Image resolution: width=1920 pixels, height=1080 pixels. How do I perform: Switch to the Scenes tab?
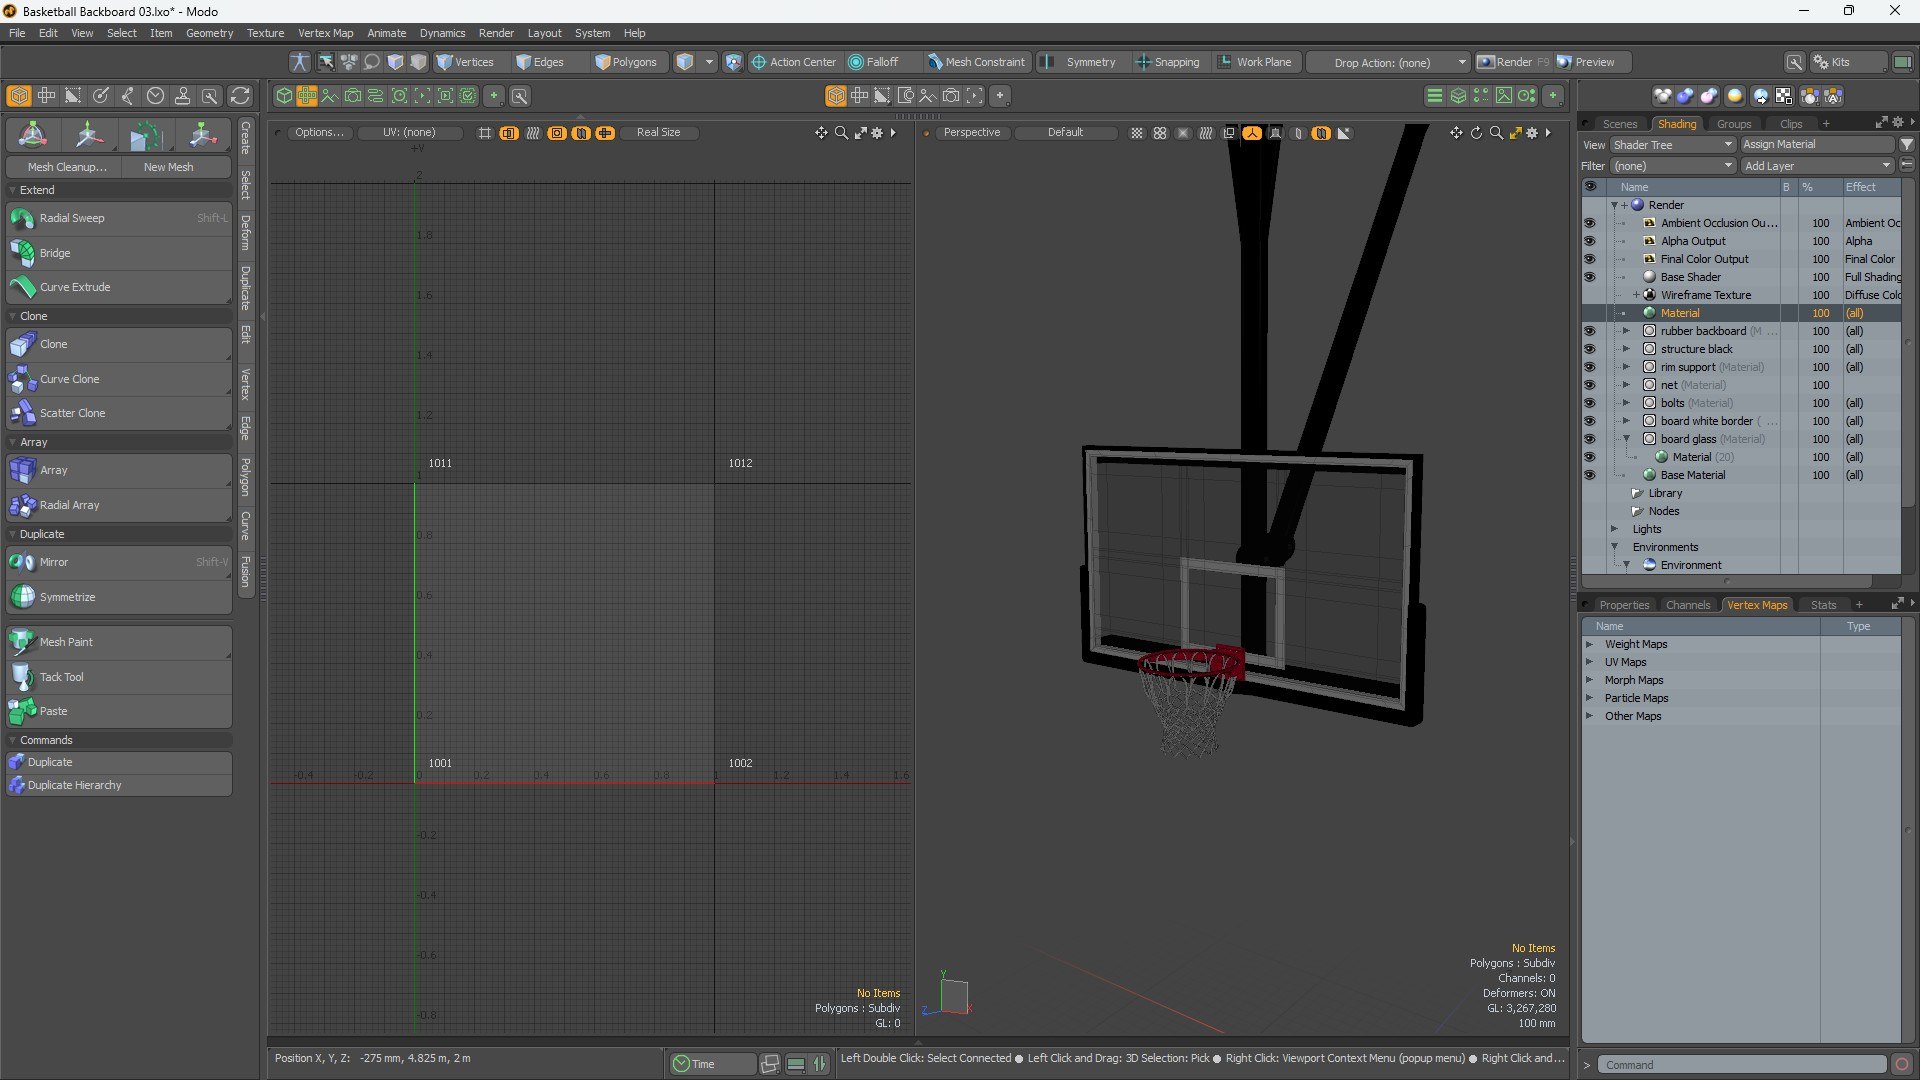tap(1619, 124)
